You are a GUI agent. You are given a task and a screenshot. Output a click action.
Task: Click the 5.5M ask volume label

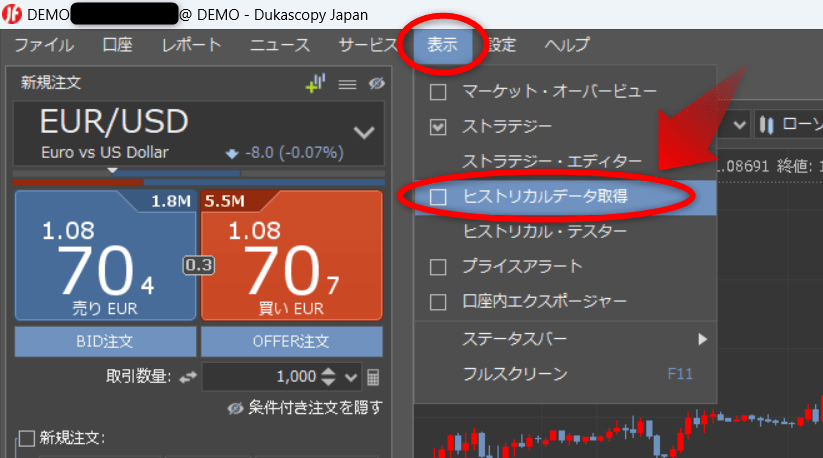tap(225, 201)
